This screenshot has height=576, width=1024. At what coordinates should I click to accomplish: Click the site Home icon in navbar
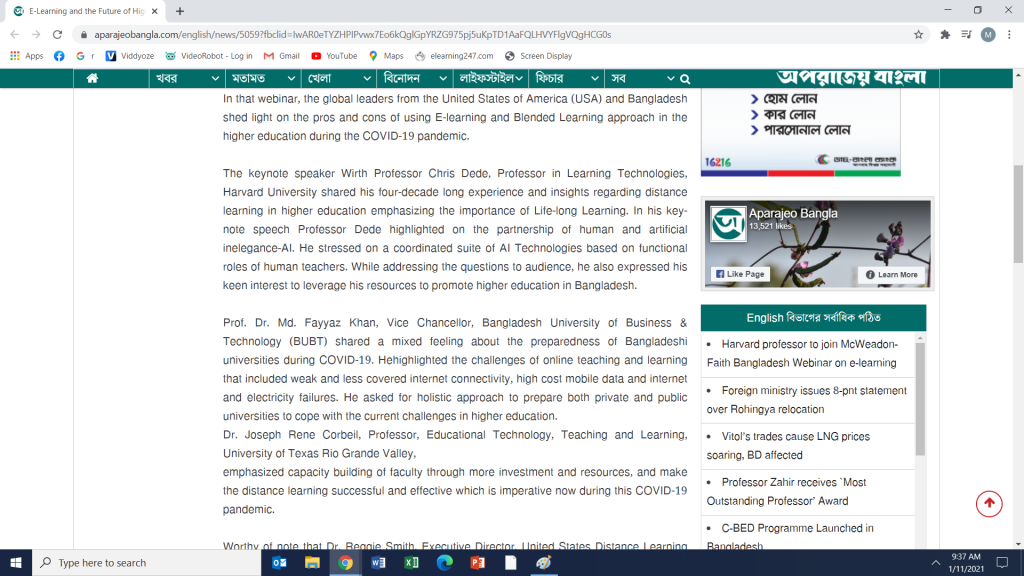pyautogui.click(x=92, y=78)
